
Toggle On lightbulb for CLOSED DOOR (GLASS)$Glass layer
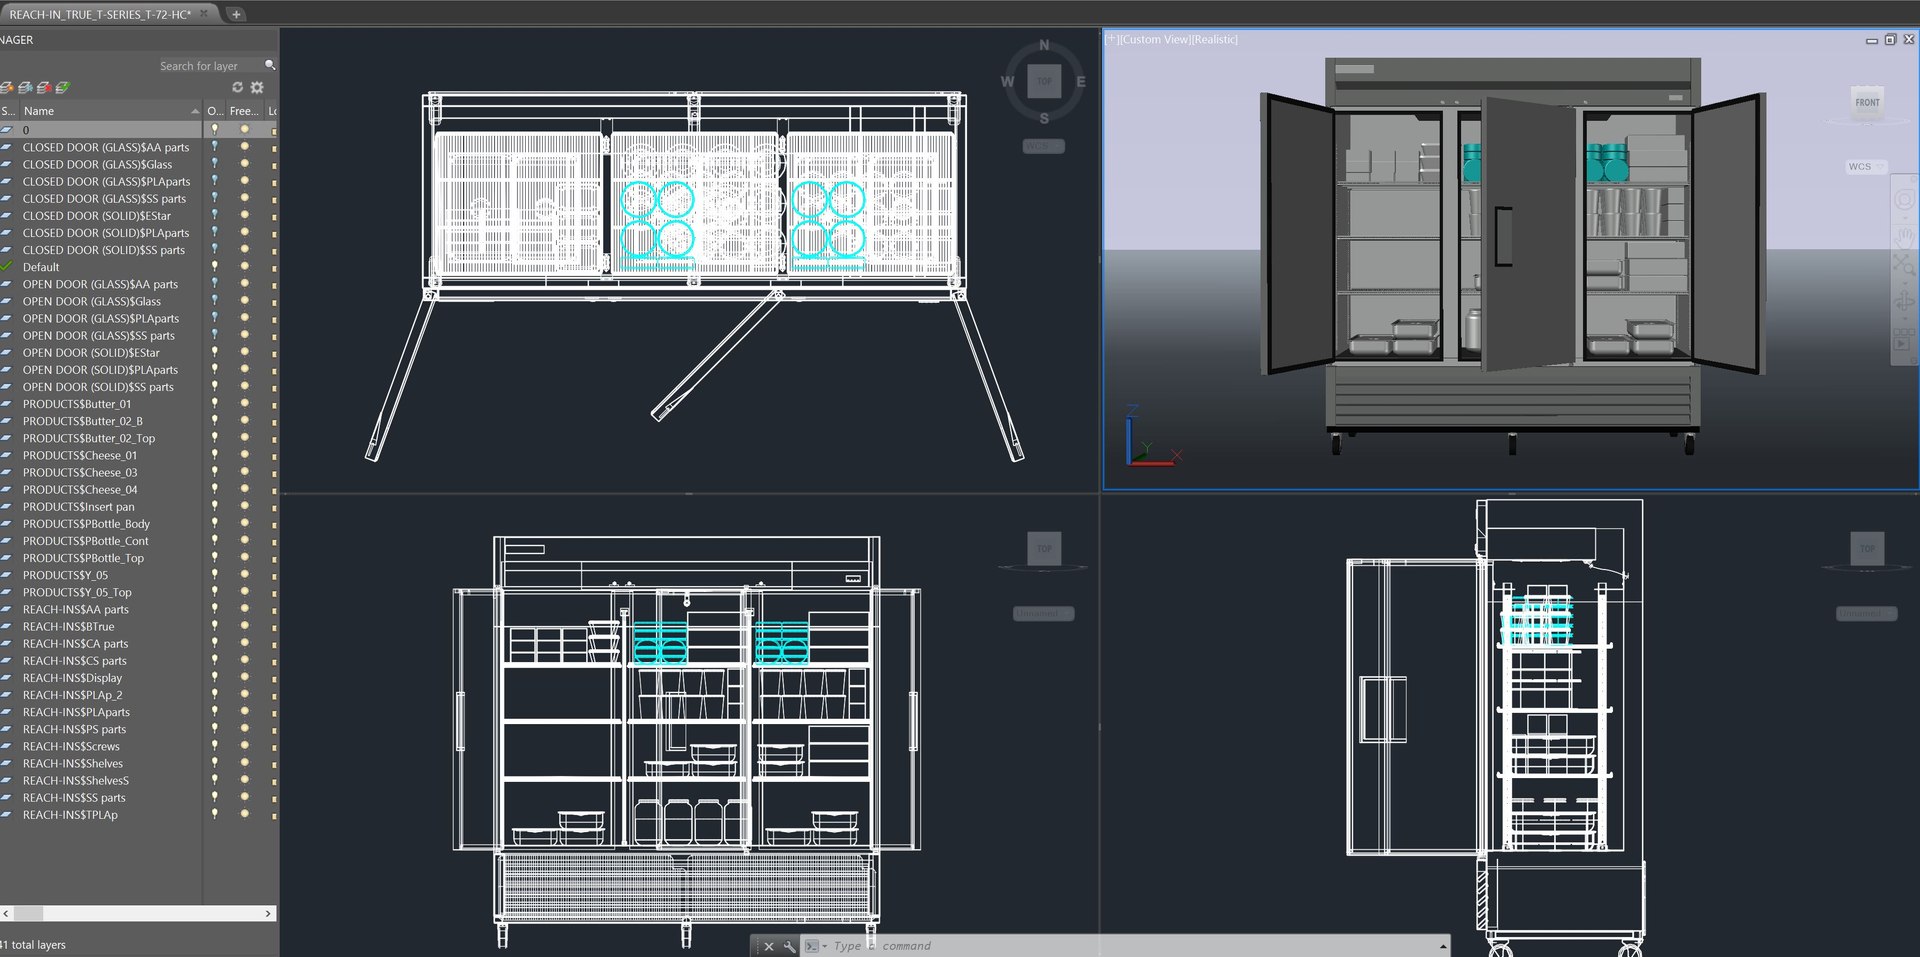(214, 164)
